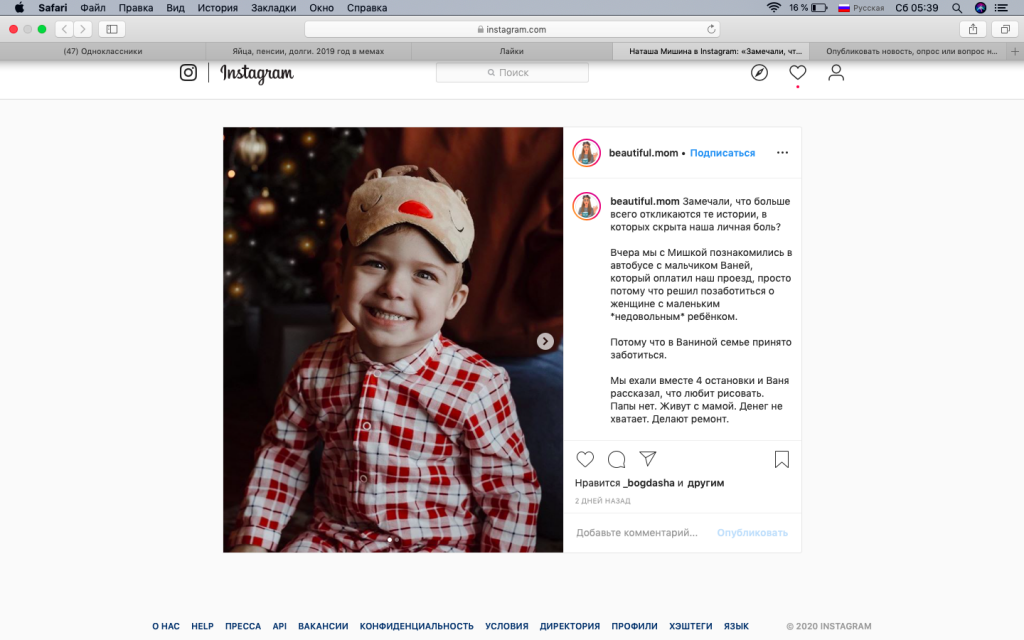This screenshot has width=1024, height=640.
Task: Switch to the Лайки browser tab
Action: tap(511, 51)
